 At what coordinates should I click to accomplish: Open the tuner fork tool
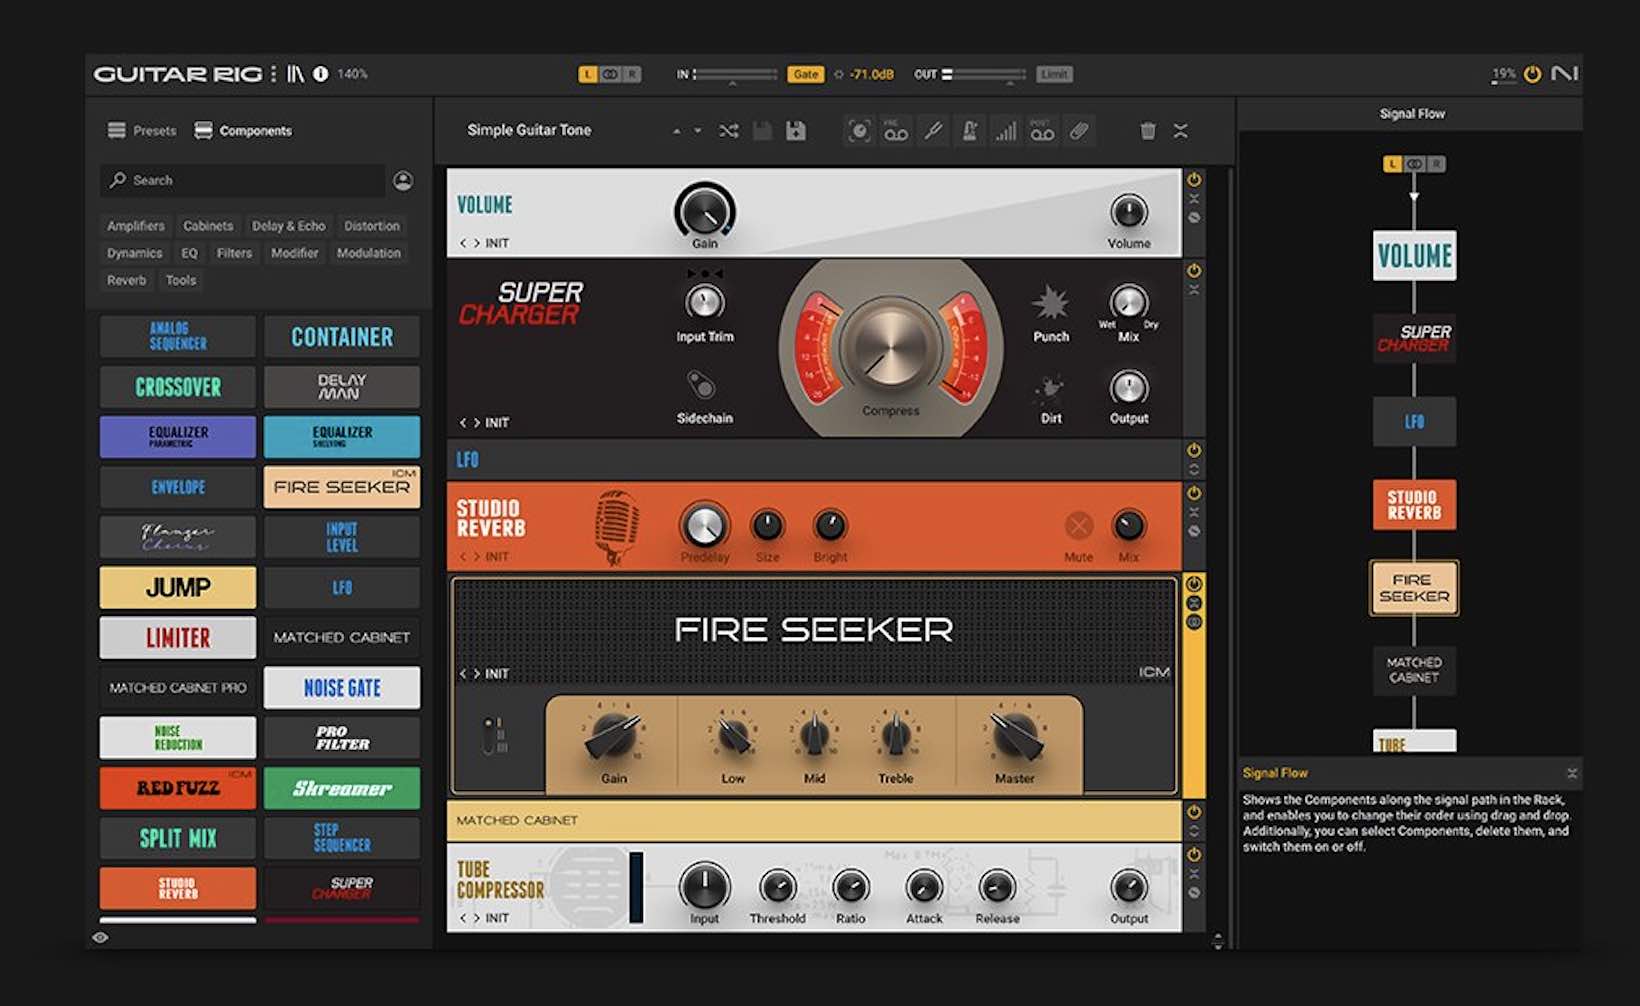[x=933, y=131]
